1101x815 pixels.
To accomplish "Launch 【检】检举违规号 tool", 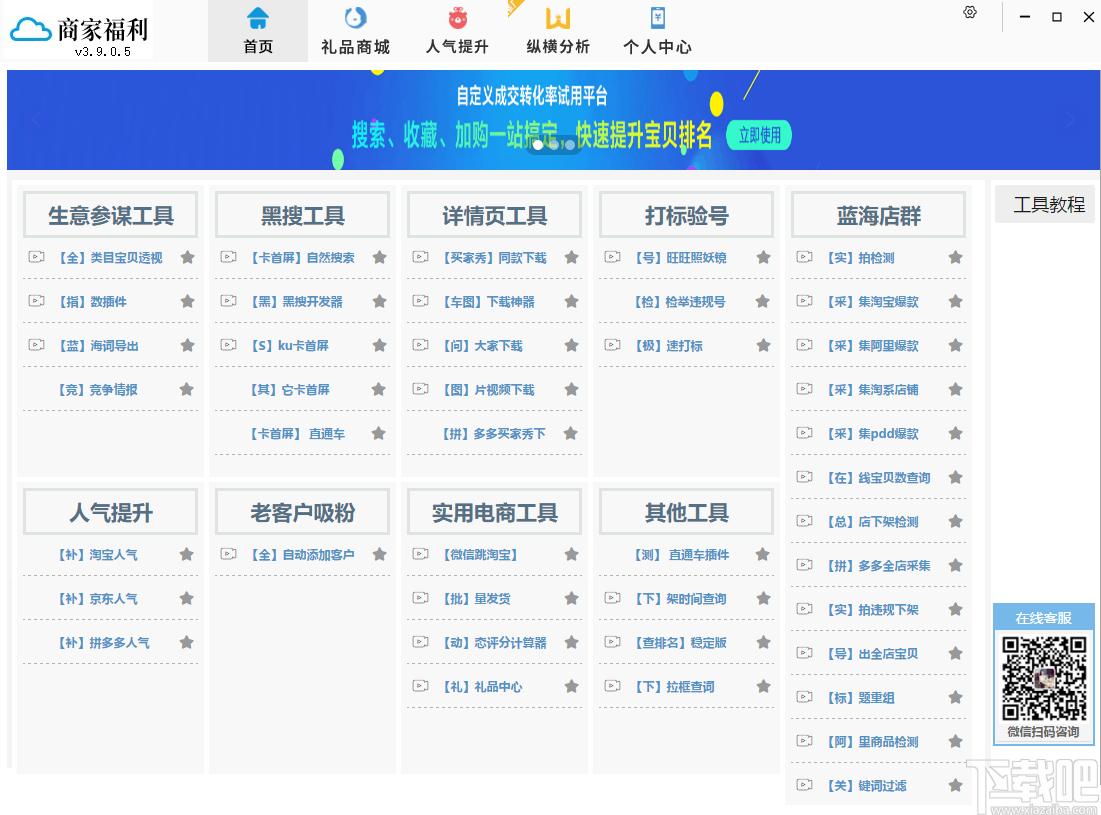I will (x=680, y=302).
